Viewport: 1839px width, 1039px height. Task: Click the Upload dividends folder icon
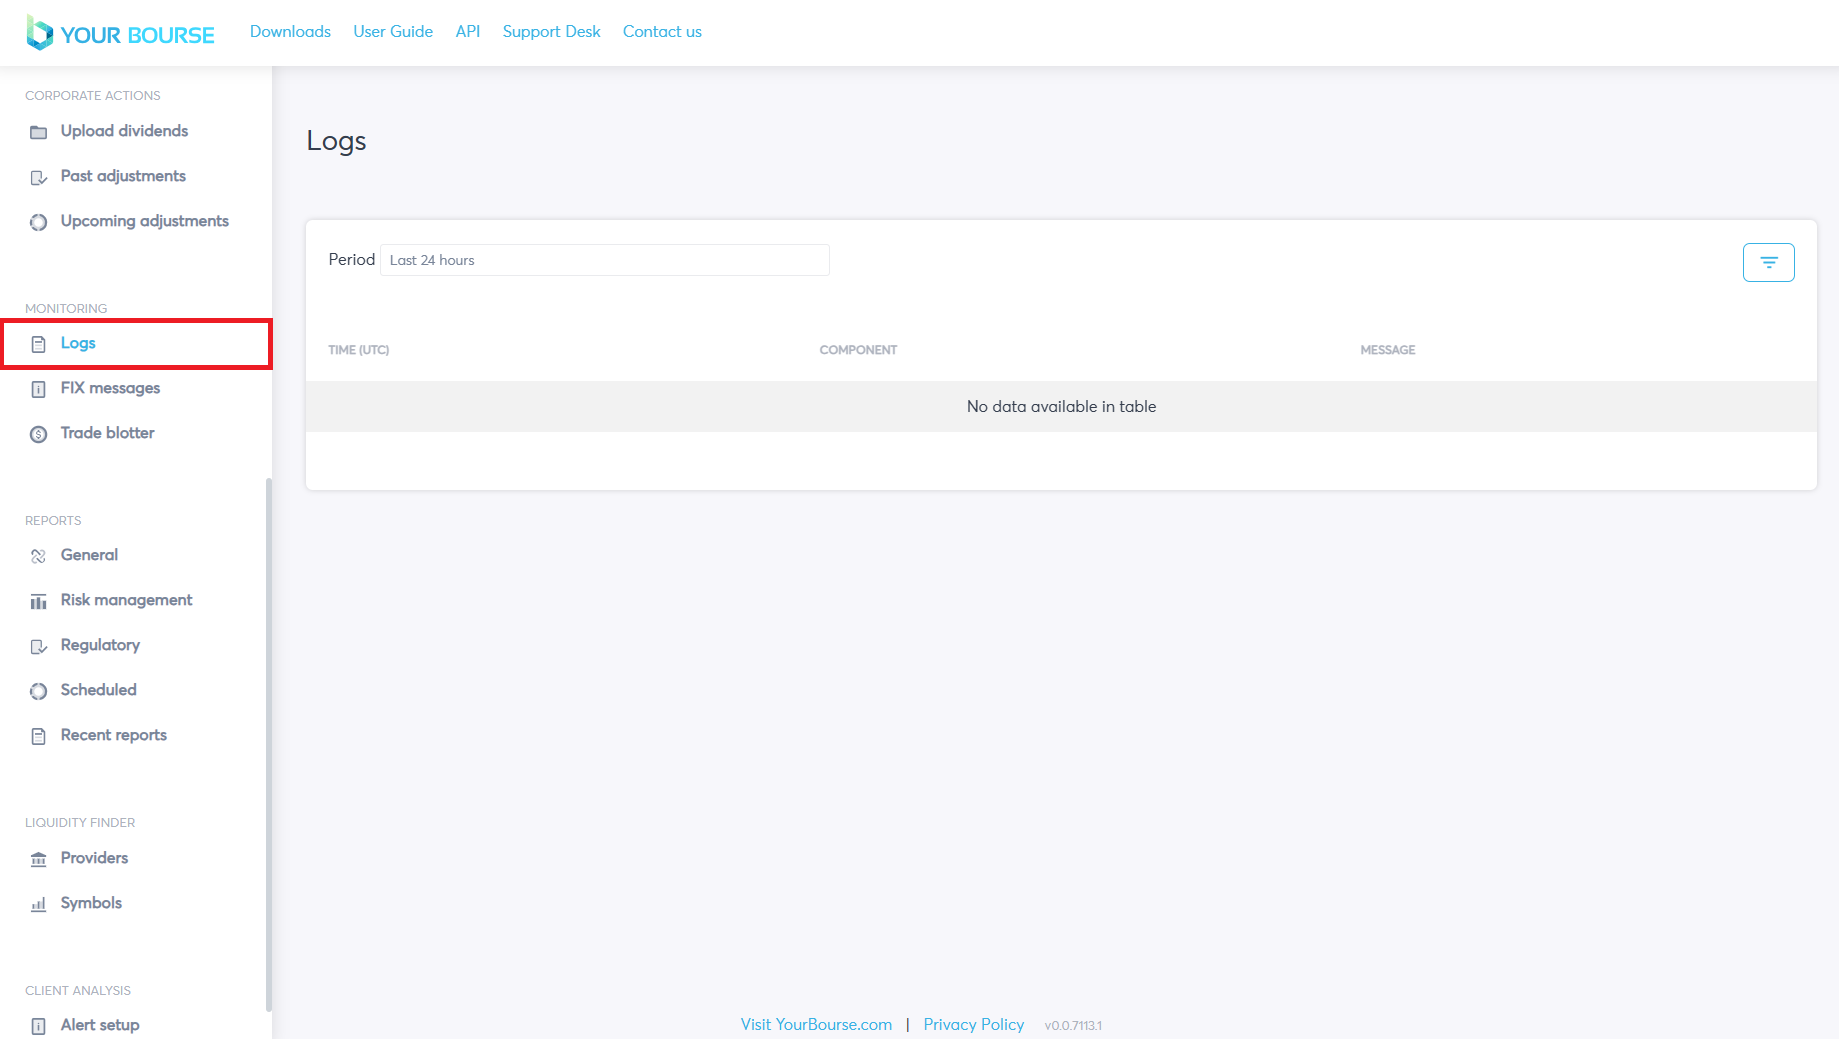click(38, 132)
